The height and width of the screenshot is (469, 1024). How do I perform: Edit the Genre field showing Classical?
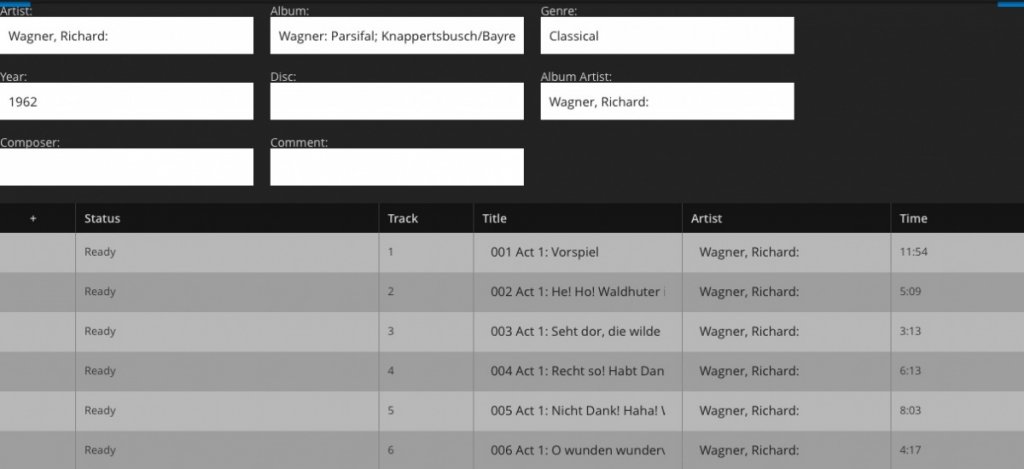coord(667,36)
